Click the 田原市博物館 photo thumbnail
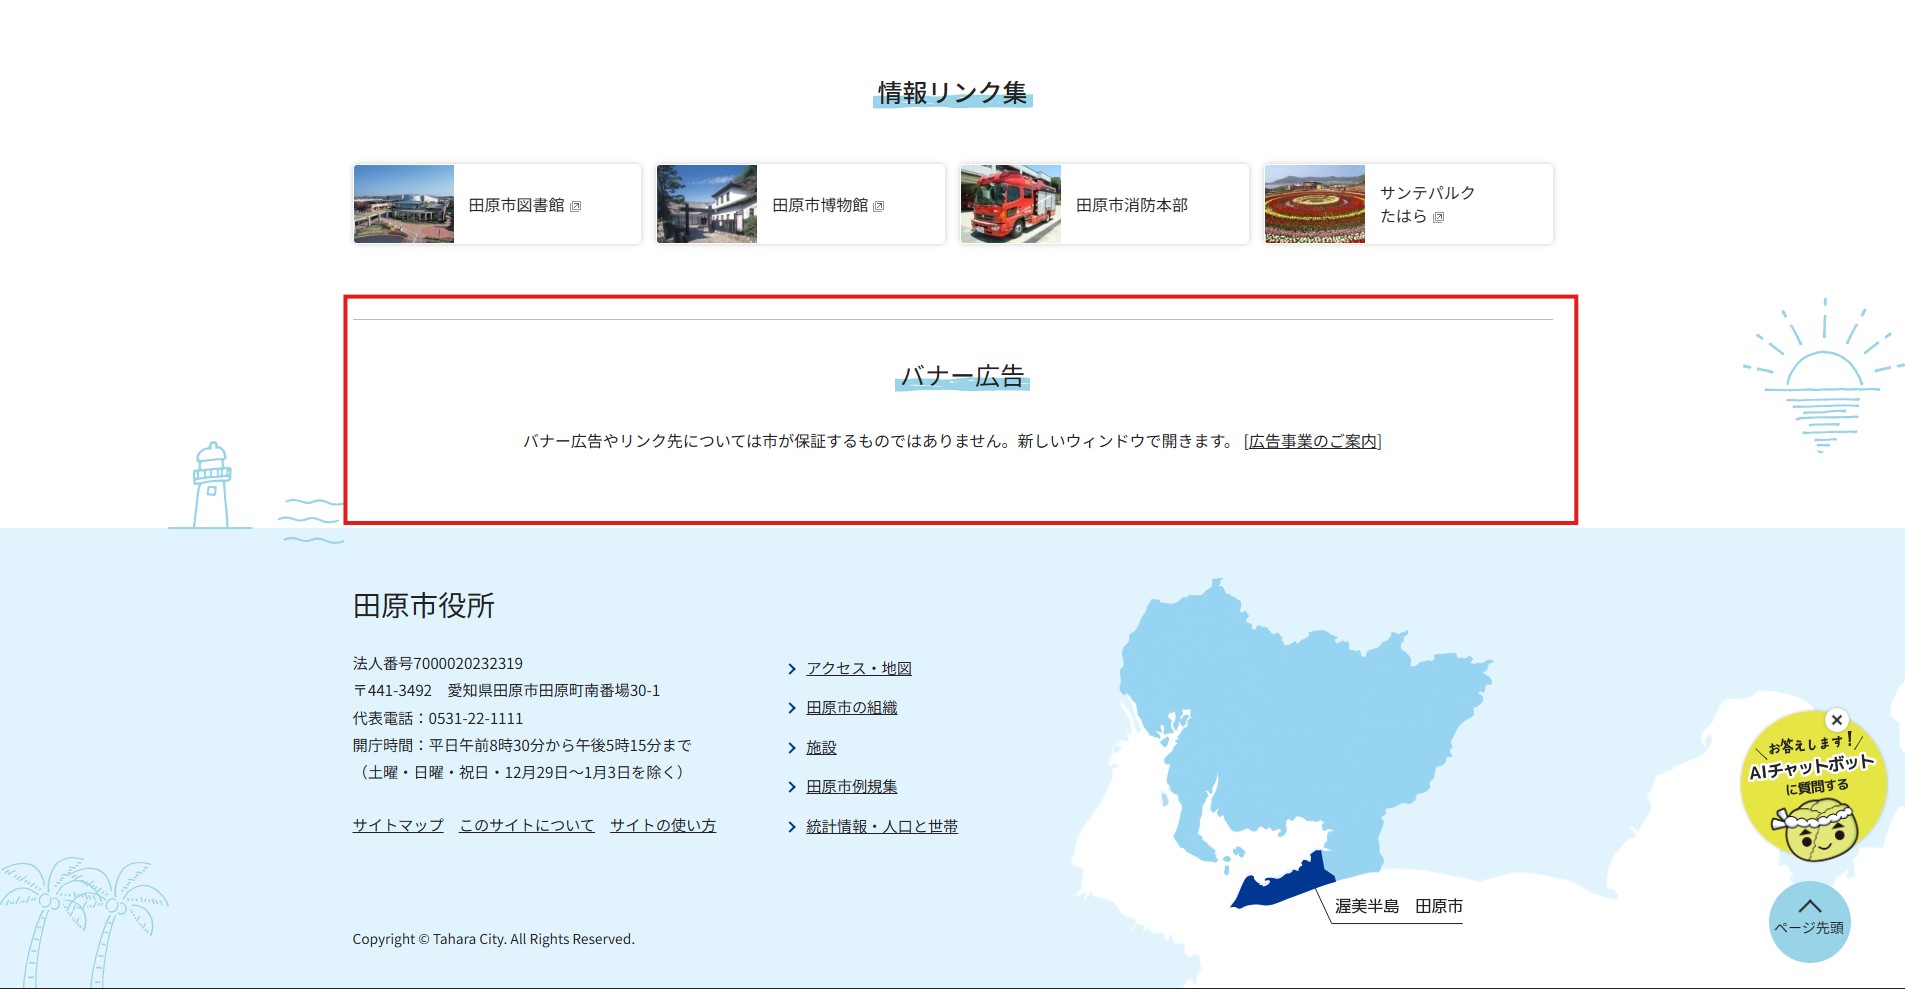This screenshot has width=1905, height=989. pos(707,204)
